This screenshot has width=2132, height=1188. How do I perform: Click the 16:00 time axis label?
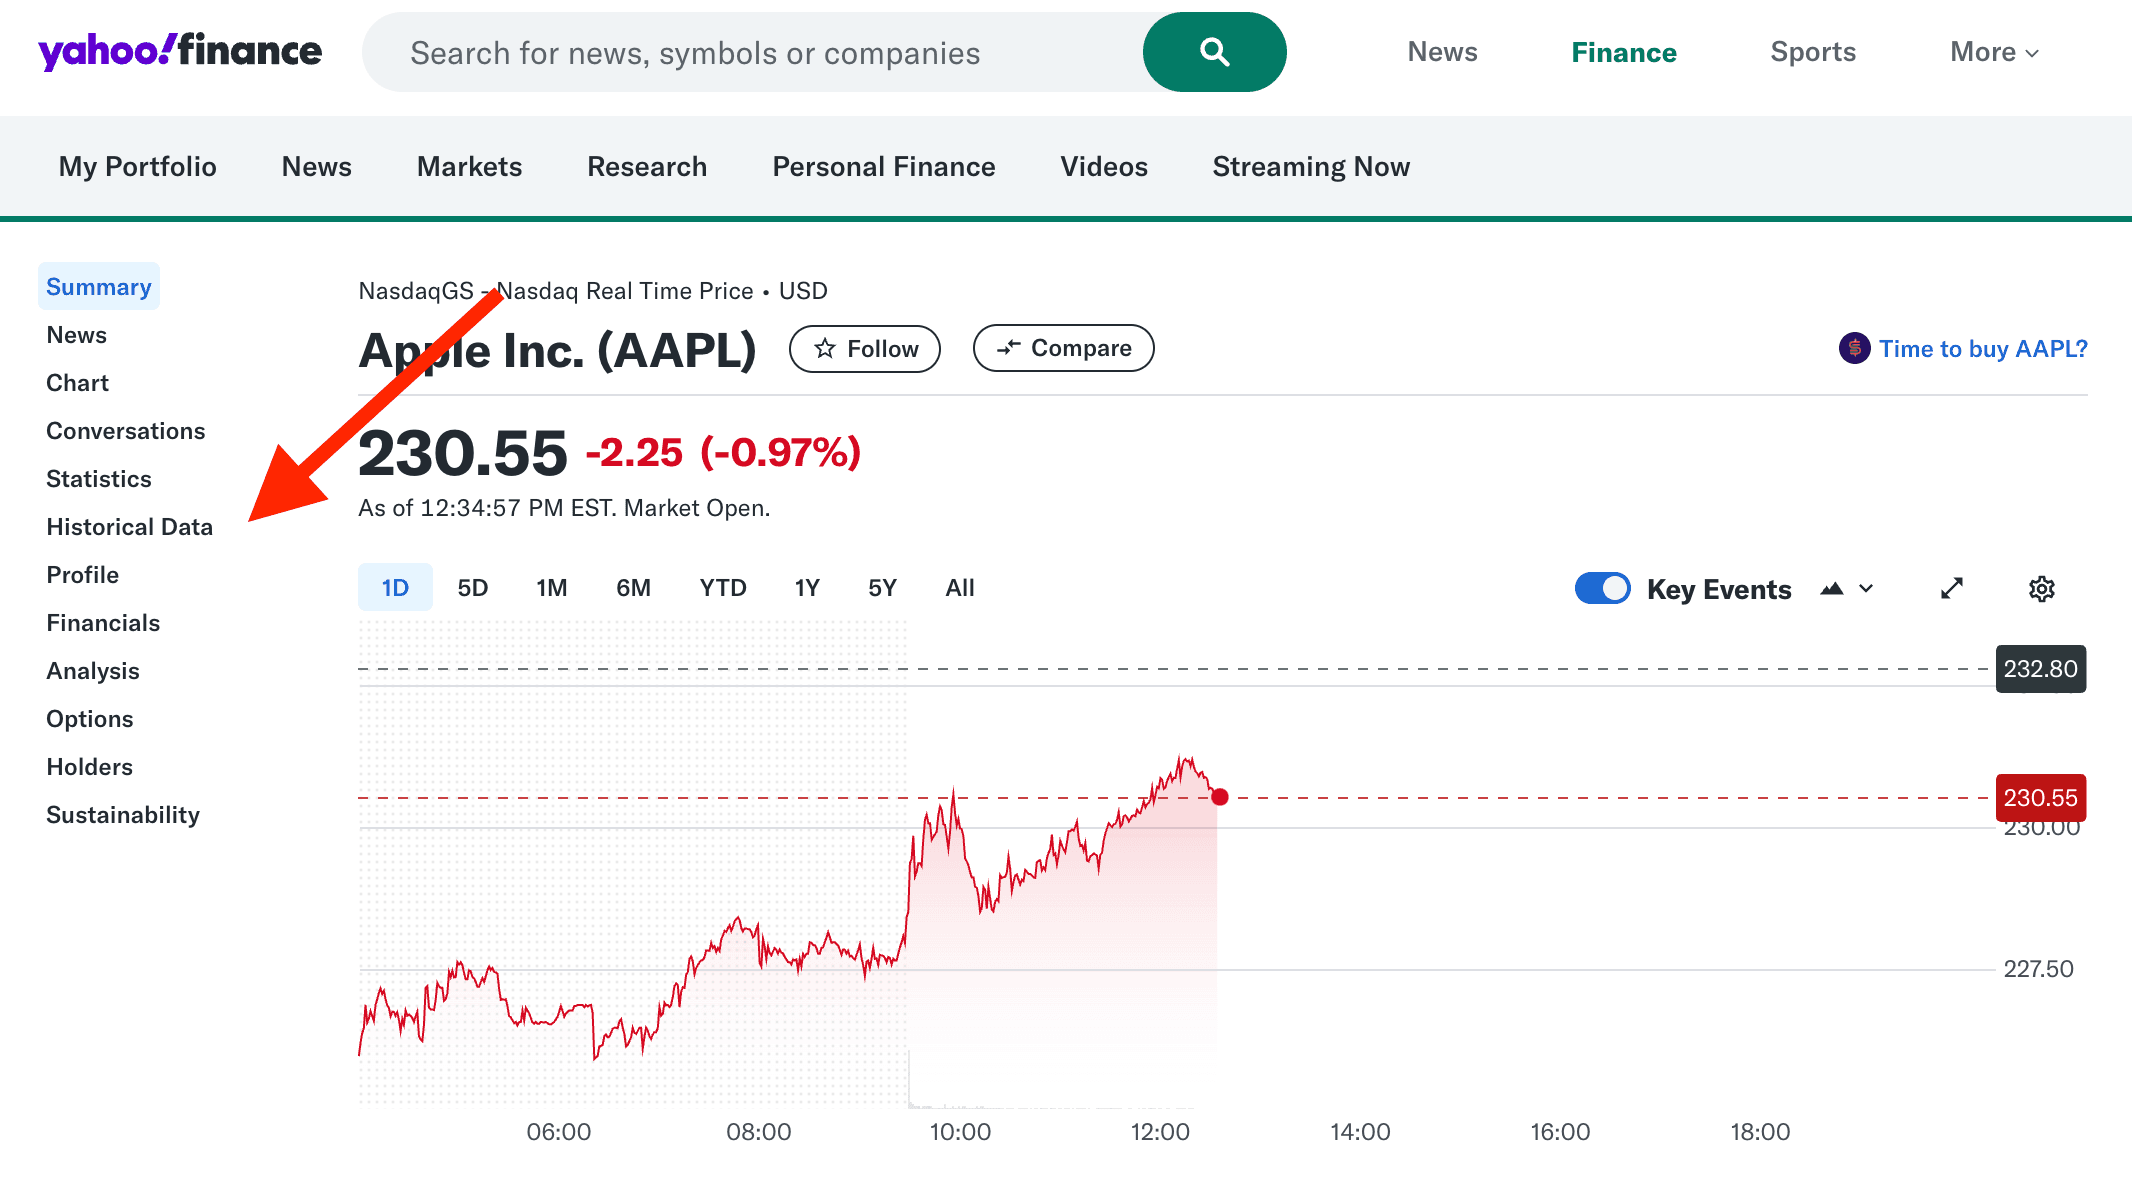pos(1560,1132)
